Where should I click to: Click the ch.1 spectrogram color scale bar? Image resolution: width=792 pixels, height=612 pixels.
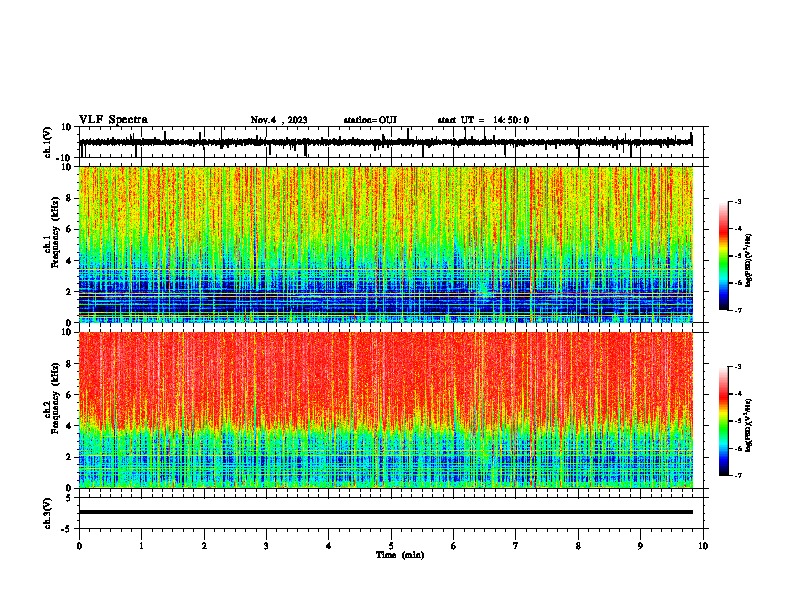click(x=723, y=256)
